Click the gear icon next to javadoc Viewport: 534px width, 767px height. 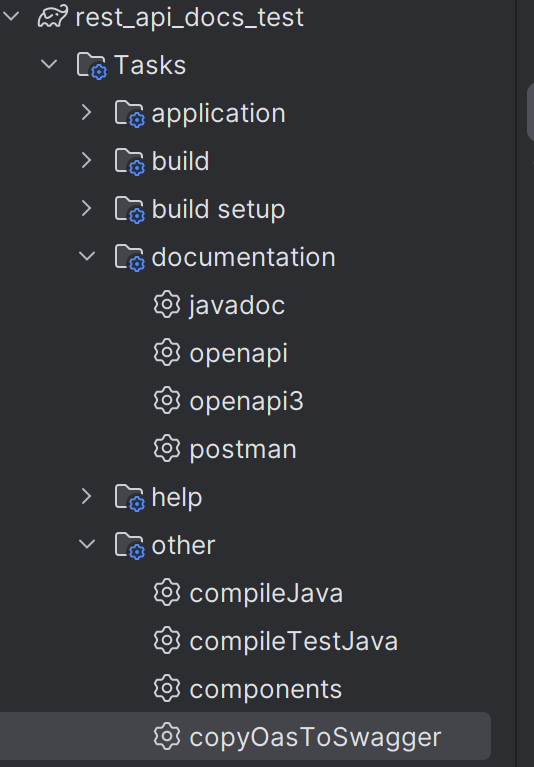pyautogui.click(x=167, y=304)
